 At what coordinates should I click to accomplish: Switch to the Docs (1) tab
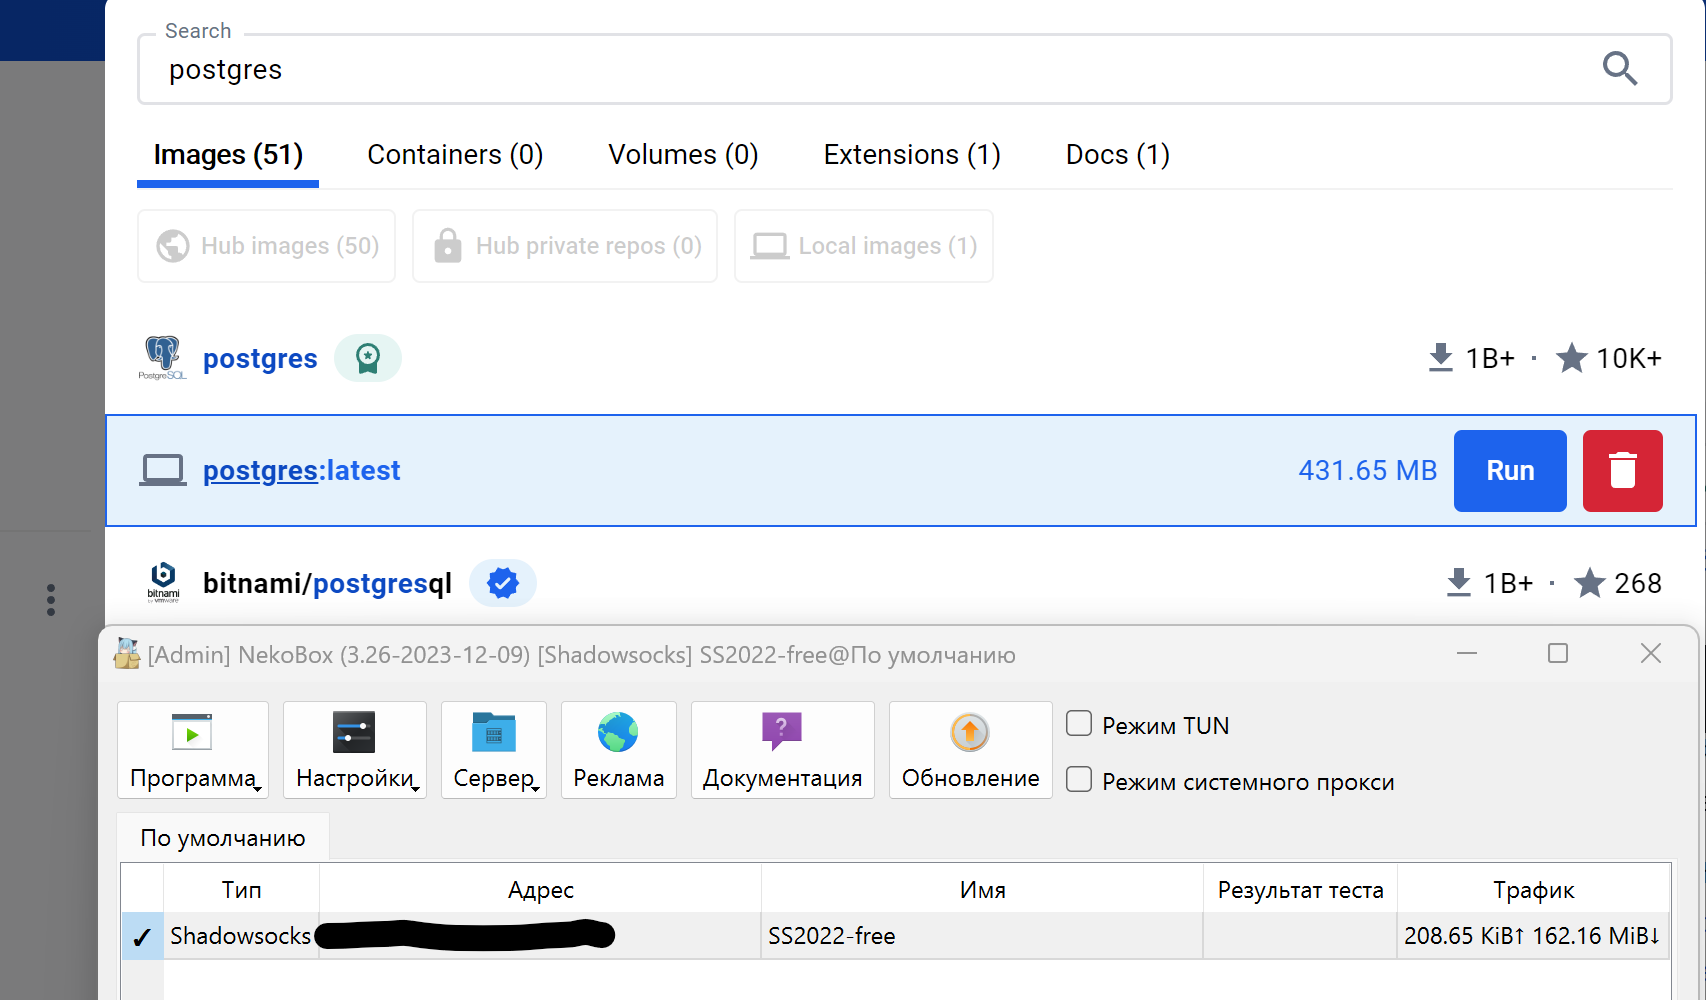point(1118,155)
